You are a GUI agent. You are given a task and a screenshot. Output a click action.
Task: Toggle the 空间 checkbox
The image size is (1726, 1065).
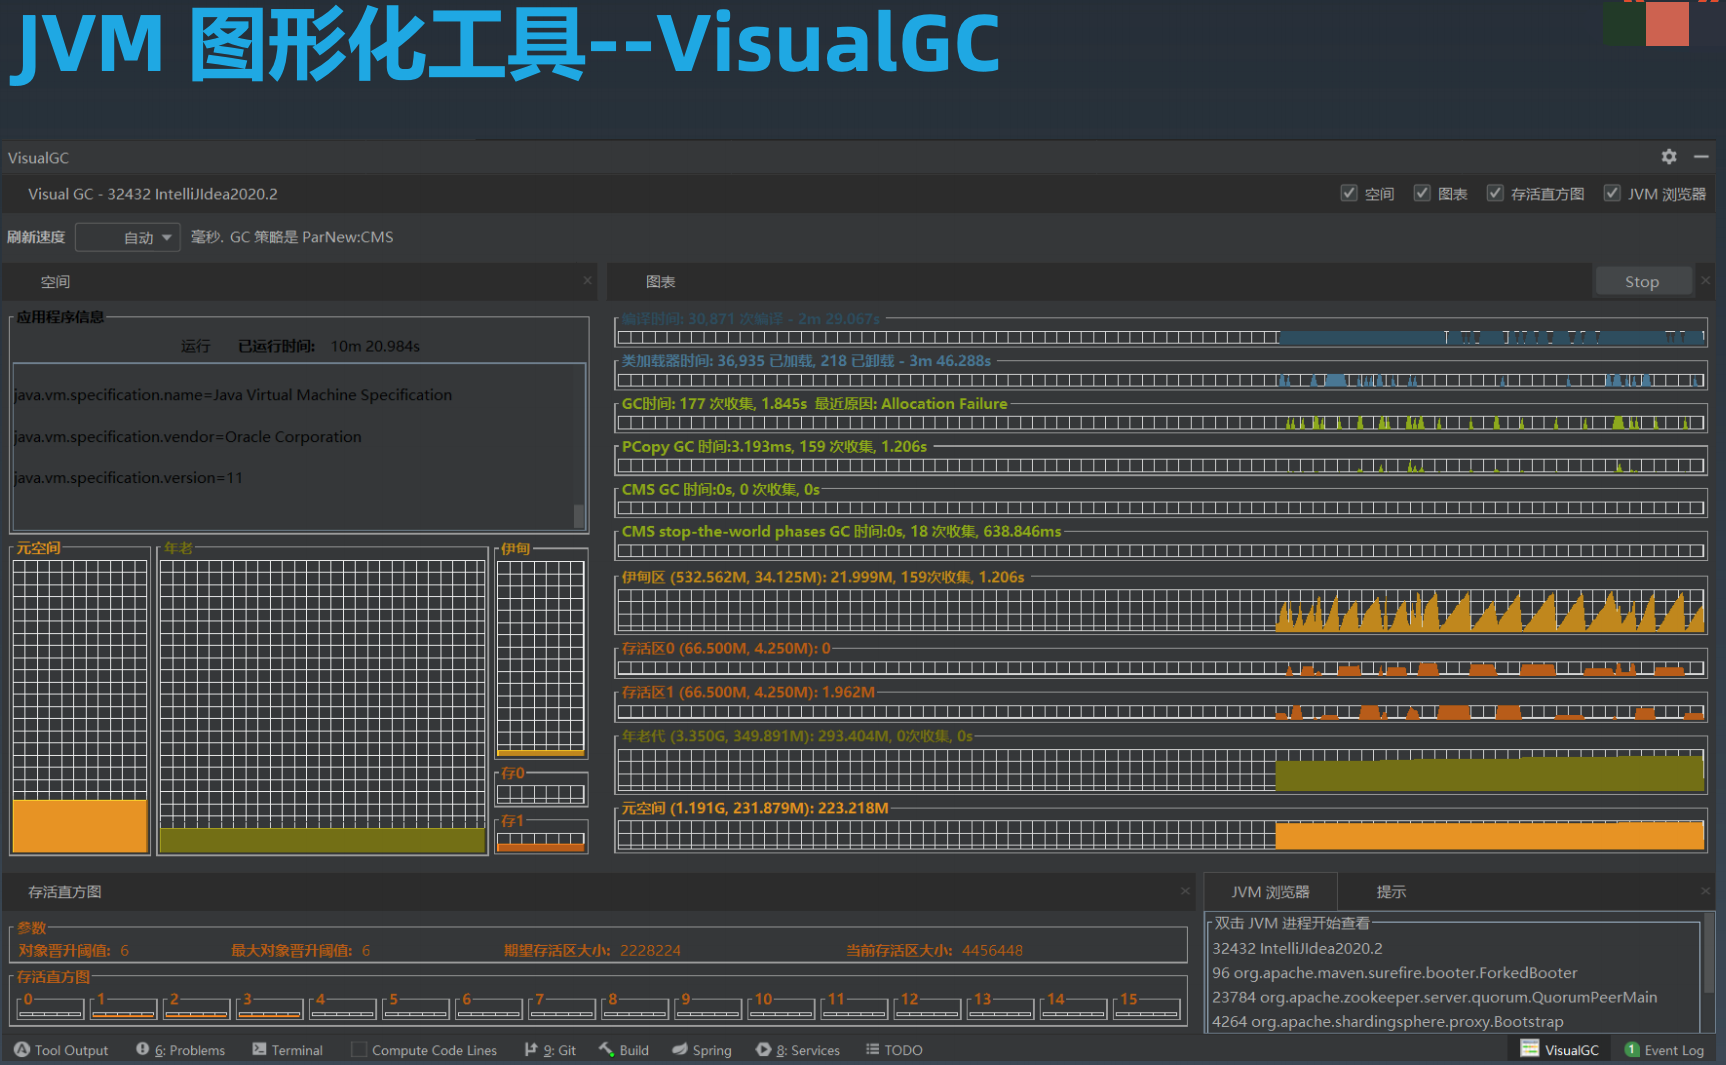(x=1349, y=193)
